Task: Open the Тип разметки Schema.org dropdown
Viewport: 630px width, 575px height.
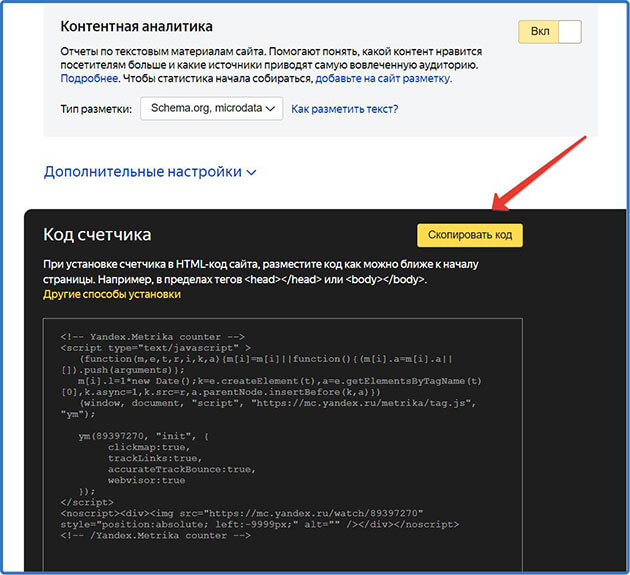Action: pos(211,108)
